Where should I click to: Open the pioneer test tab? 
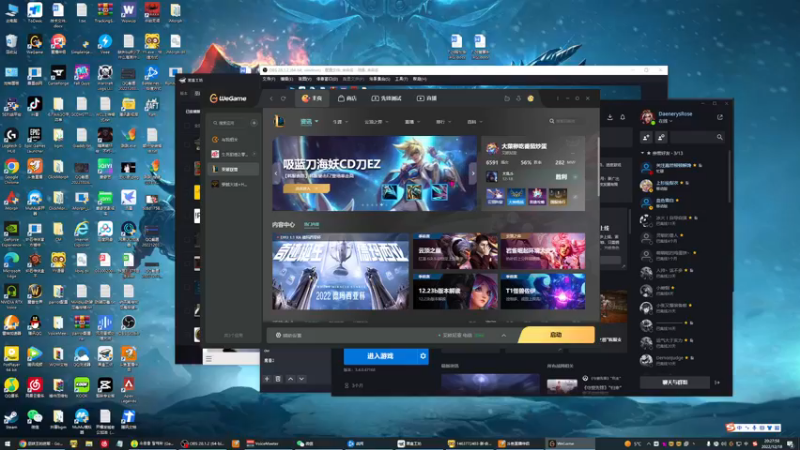[386, 98]
